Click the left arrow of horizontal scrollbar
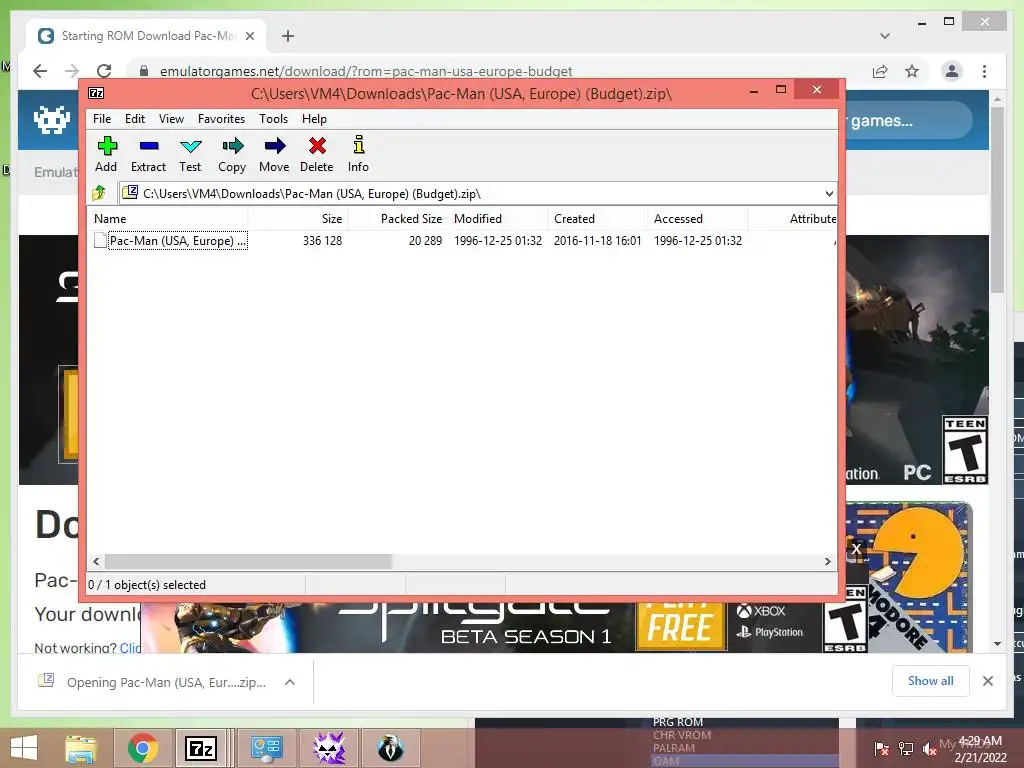This screenshot has height=768, width=1024. coord(96,562)
